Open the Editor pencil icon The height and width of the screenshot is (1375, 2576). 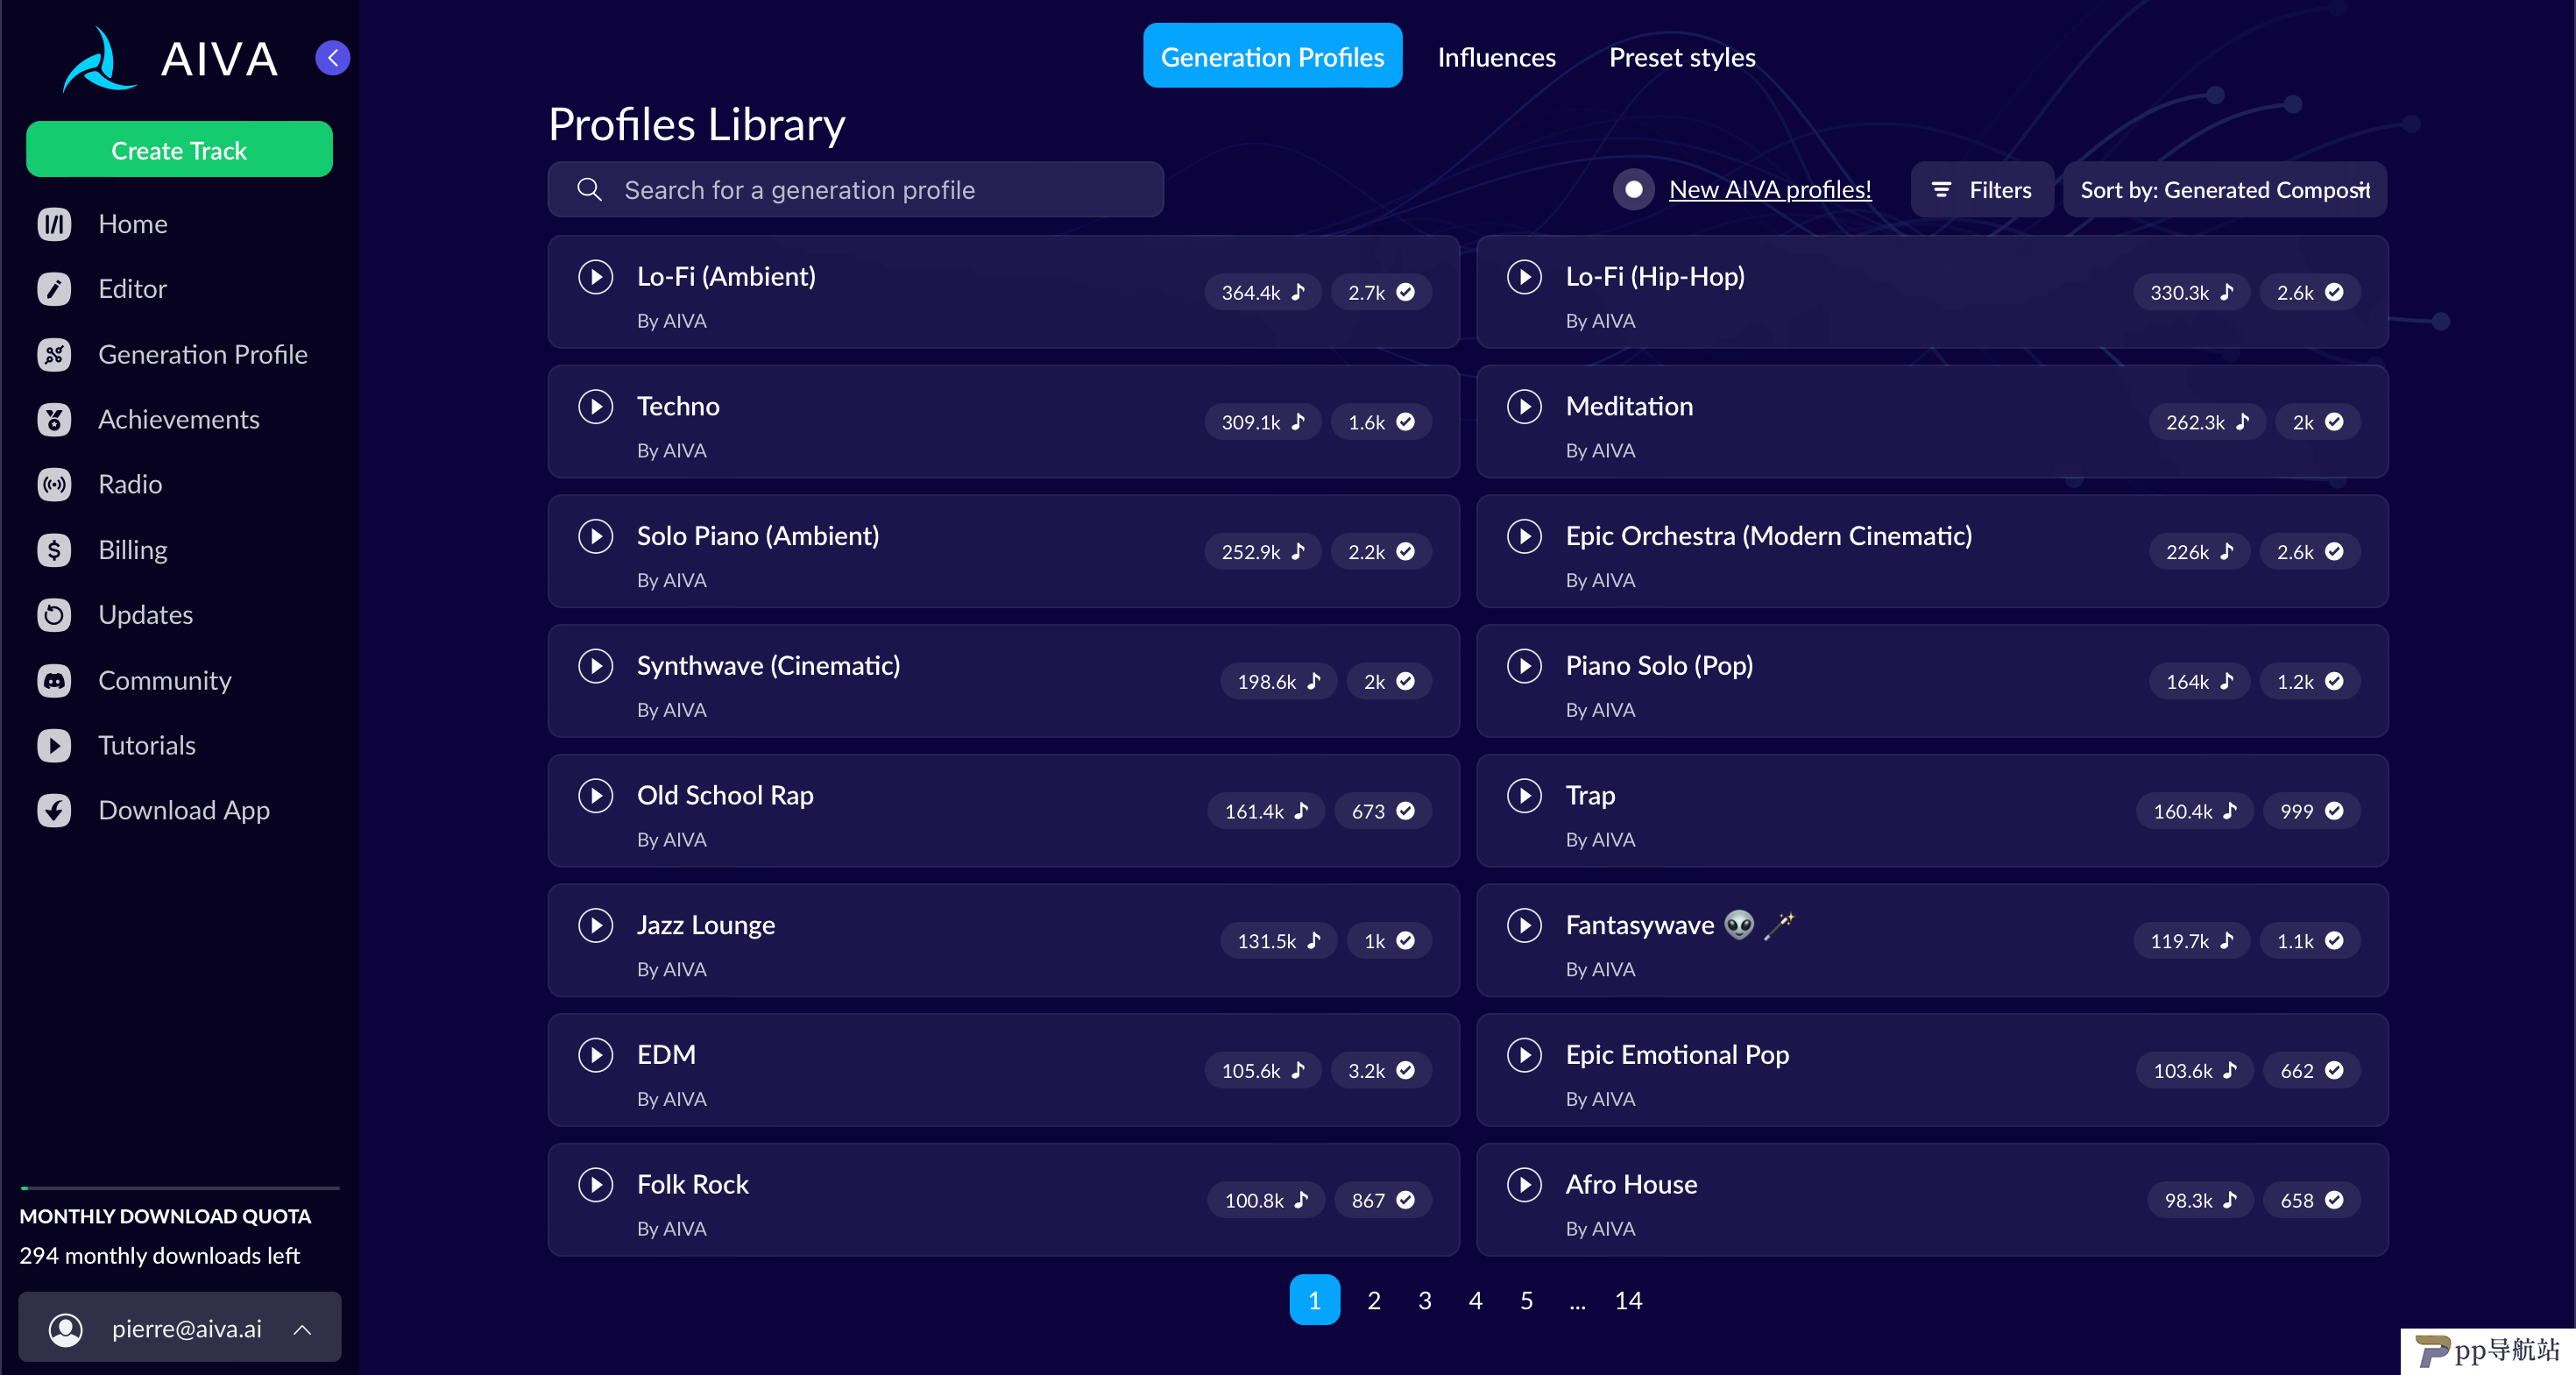pos(54,289)
